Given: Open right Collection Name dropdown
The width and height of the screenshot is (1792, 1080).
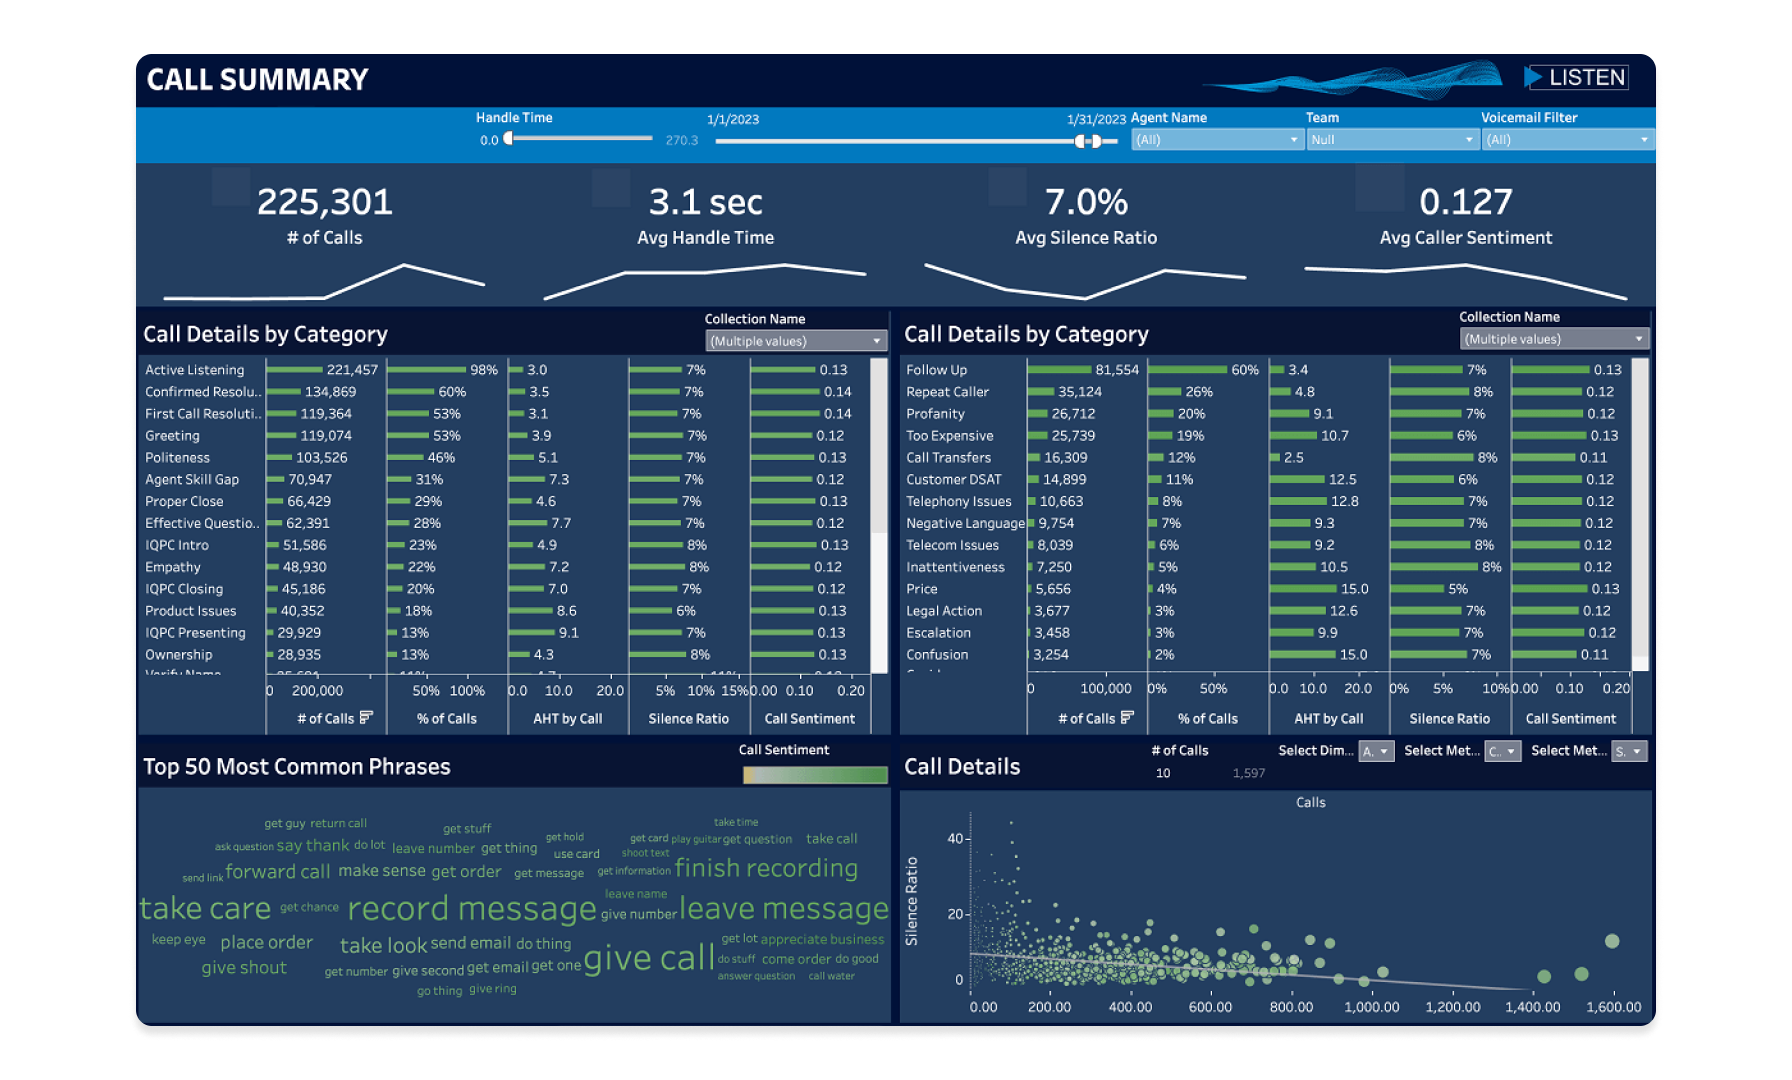Looking at the screenshot, I should 1554,339.
